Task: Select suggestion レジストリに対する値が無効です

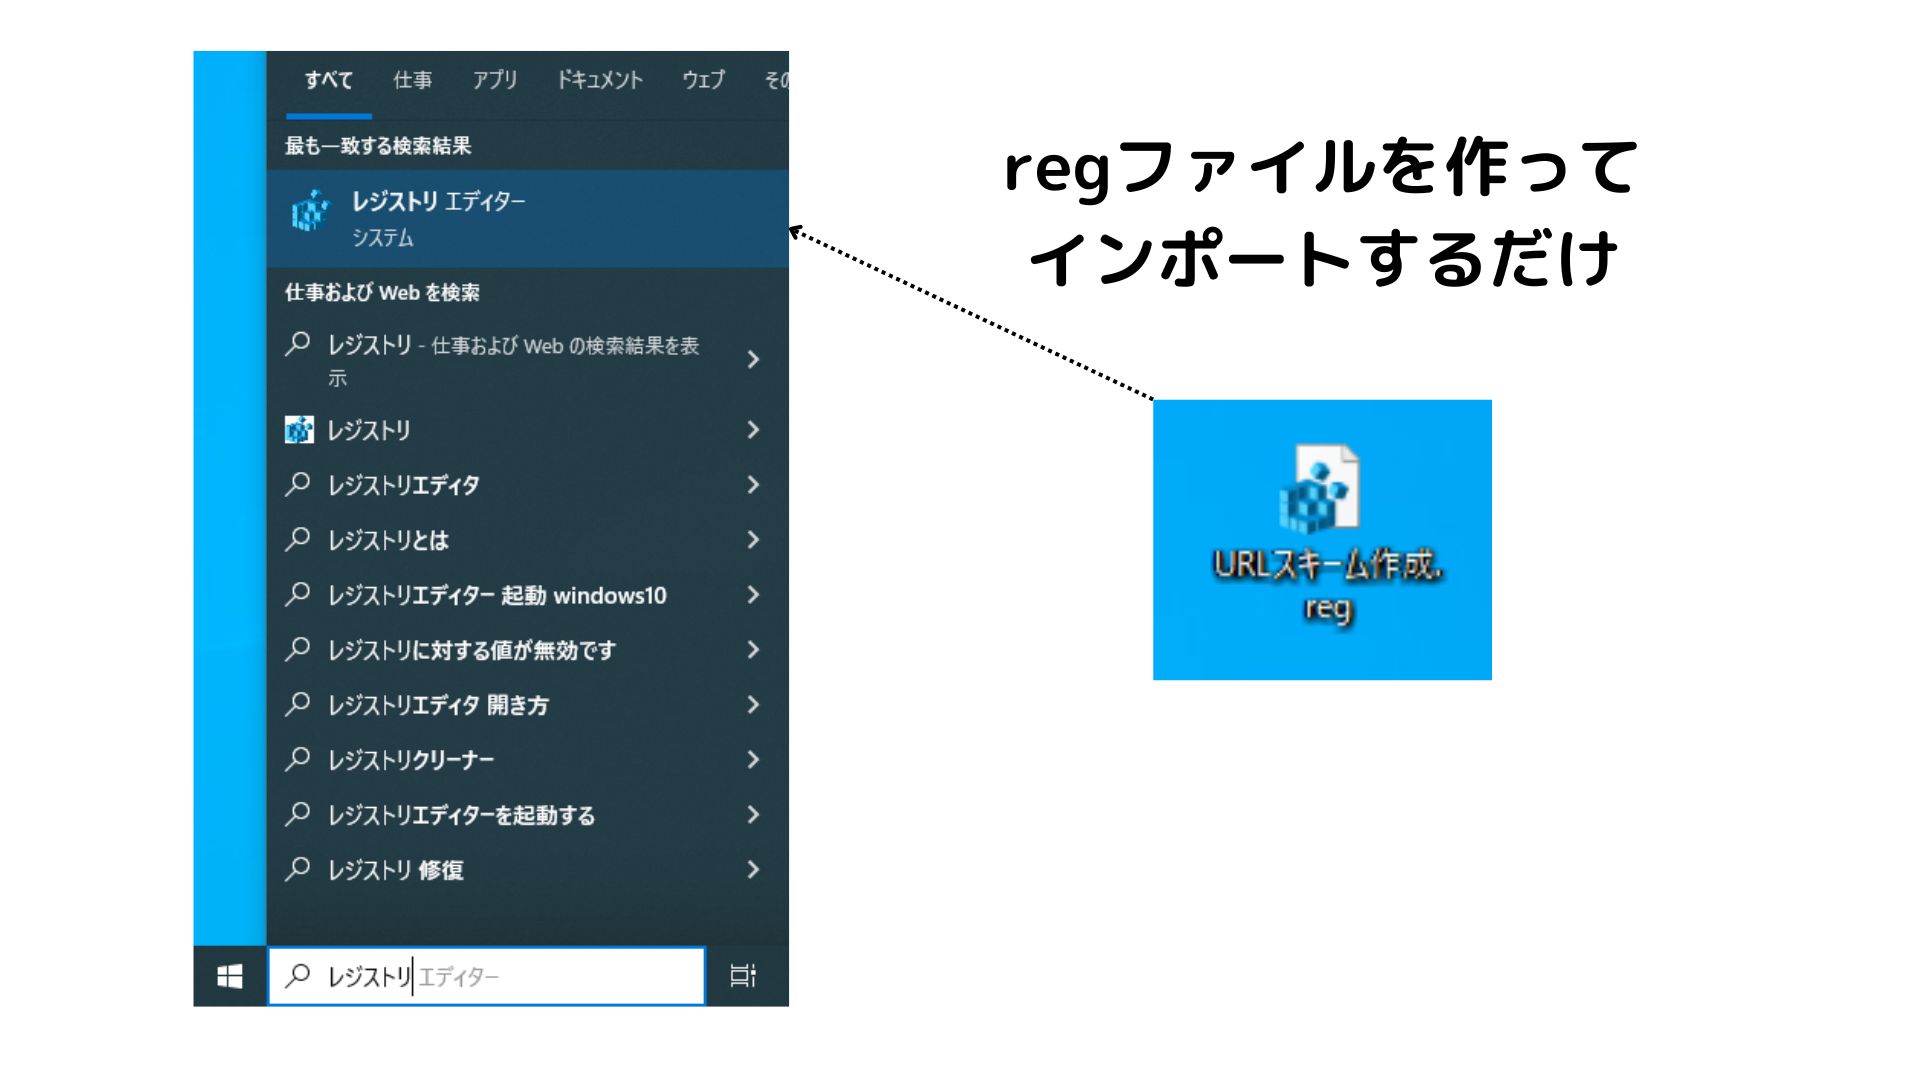Action: (472, 650)
